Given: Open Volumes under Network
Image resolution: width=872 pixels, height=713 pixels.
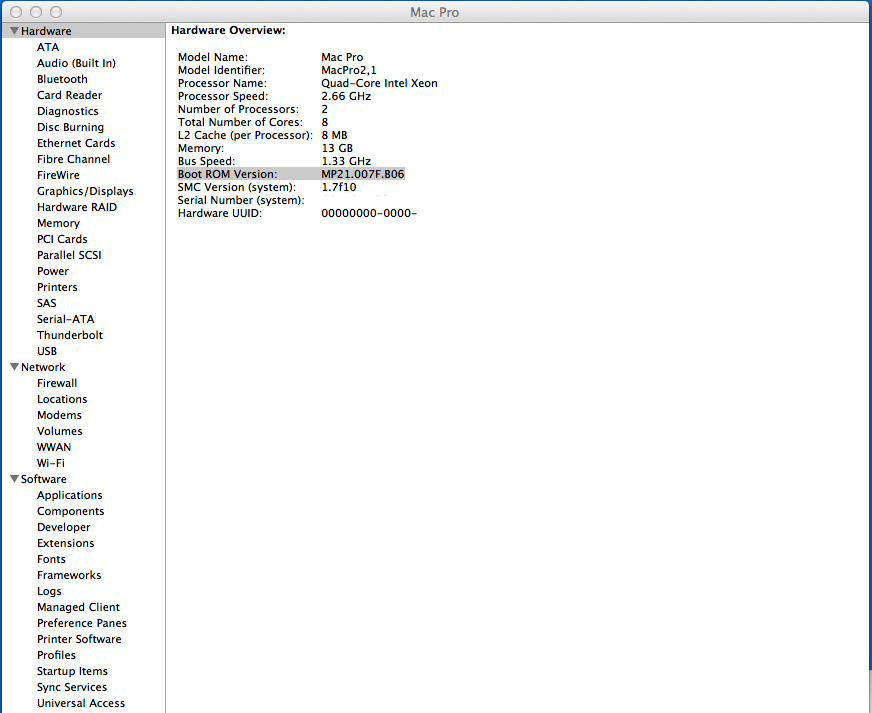Looking at the screenshot, I should coord(60,431).
